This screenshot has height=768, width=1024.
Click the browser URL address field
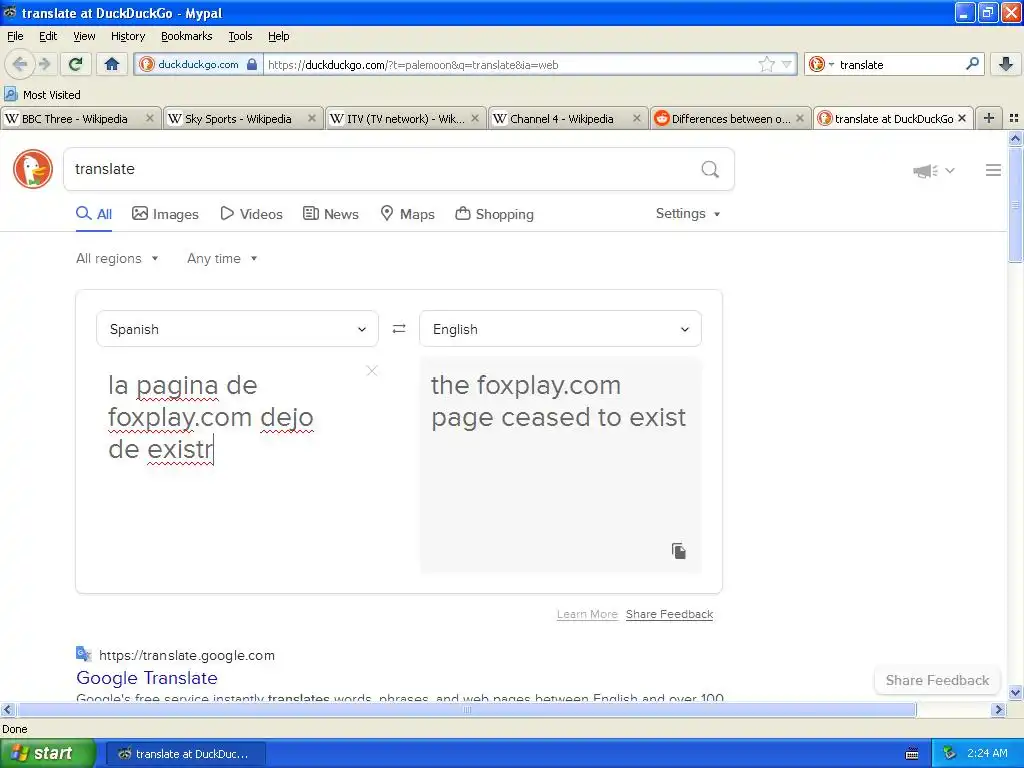coord(509,64)
